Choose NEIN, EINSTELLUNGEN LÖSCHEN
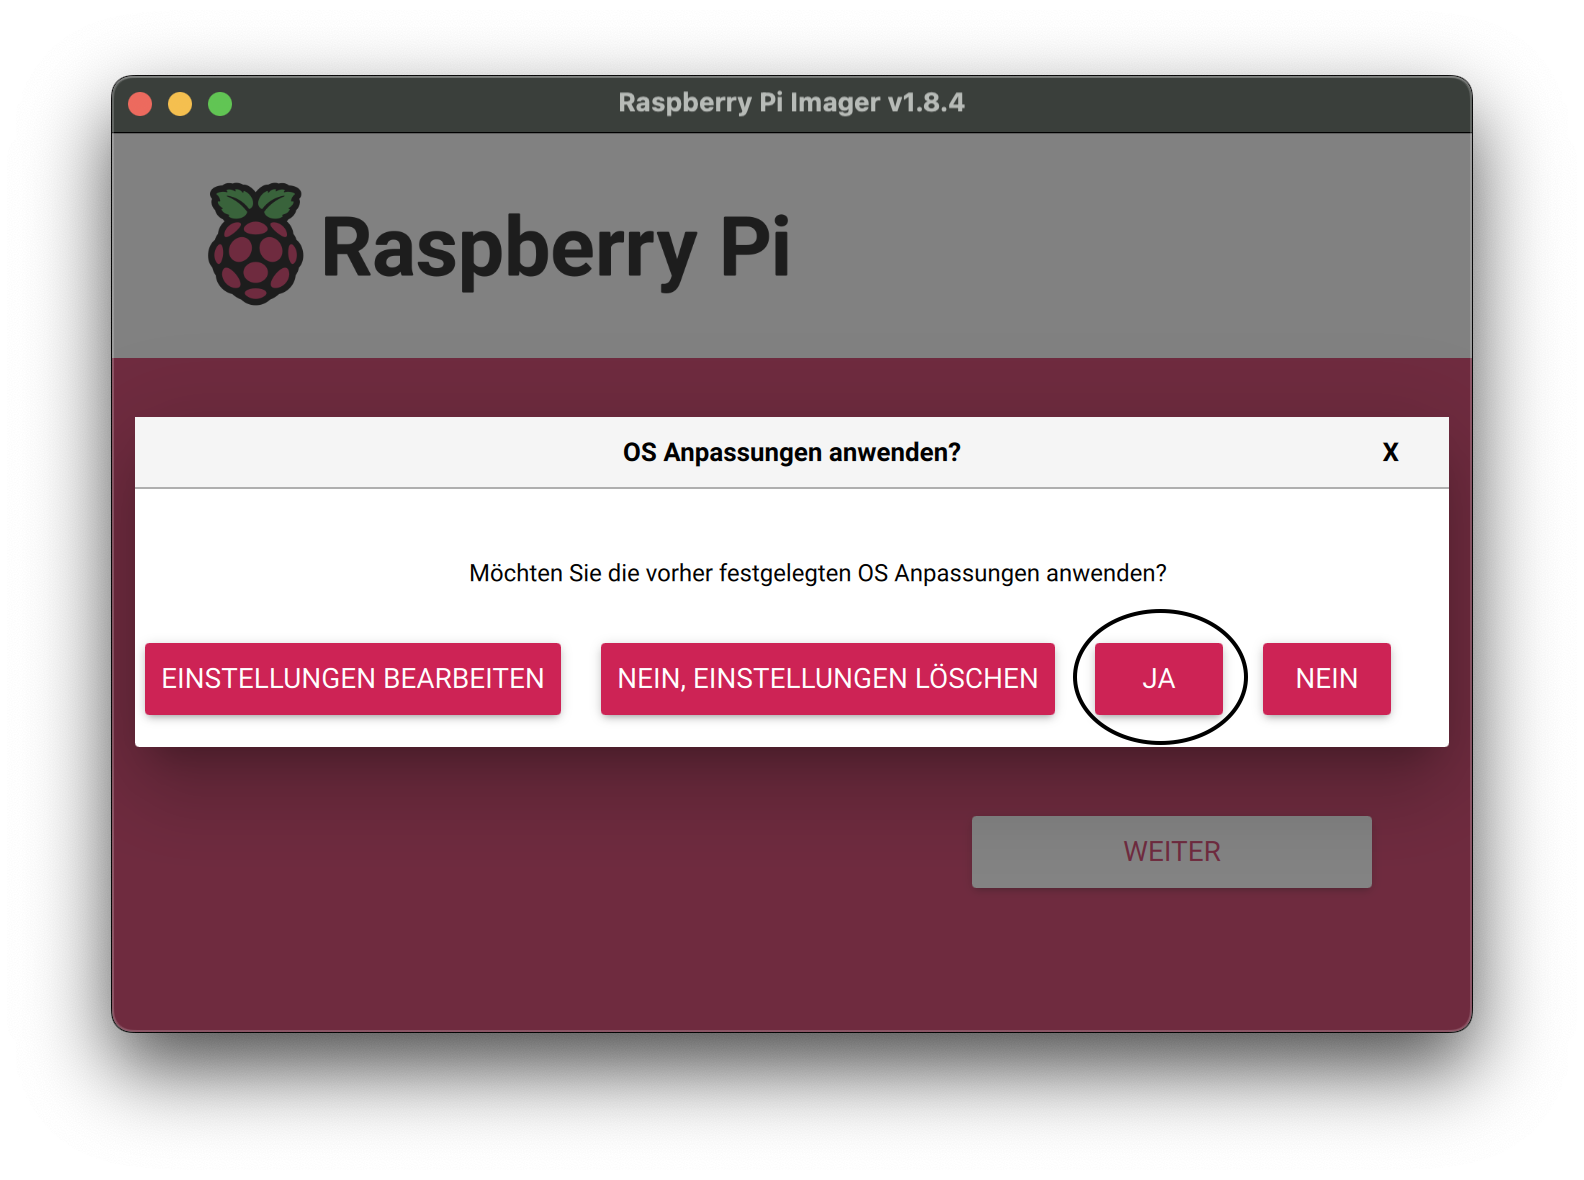 (827, 678)
